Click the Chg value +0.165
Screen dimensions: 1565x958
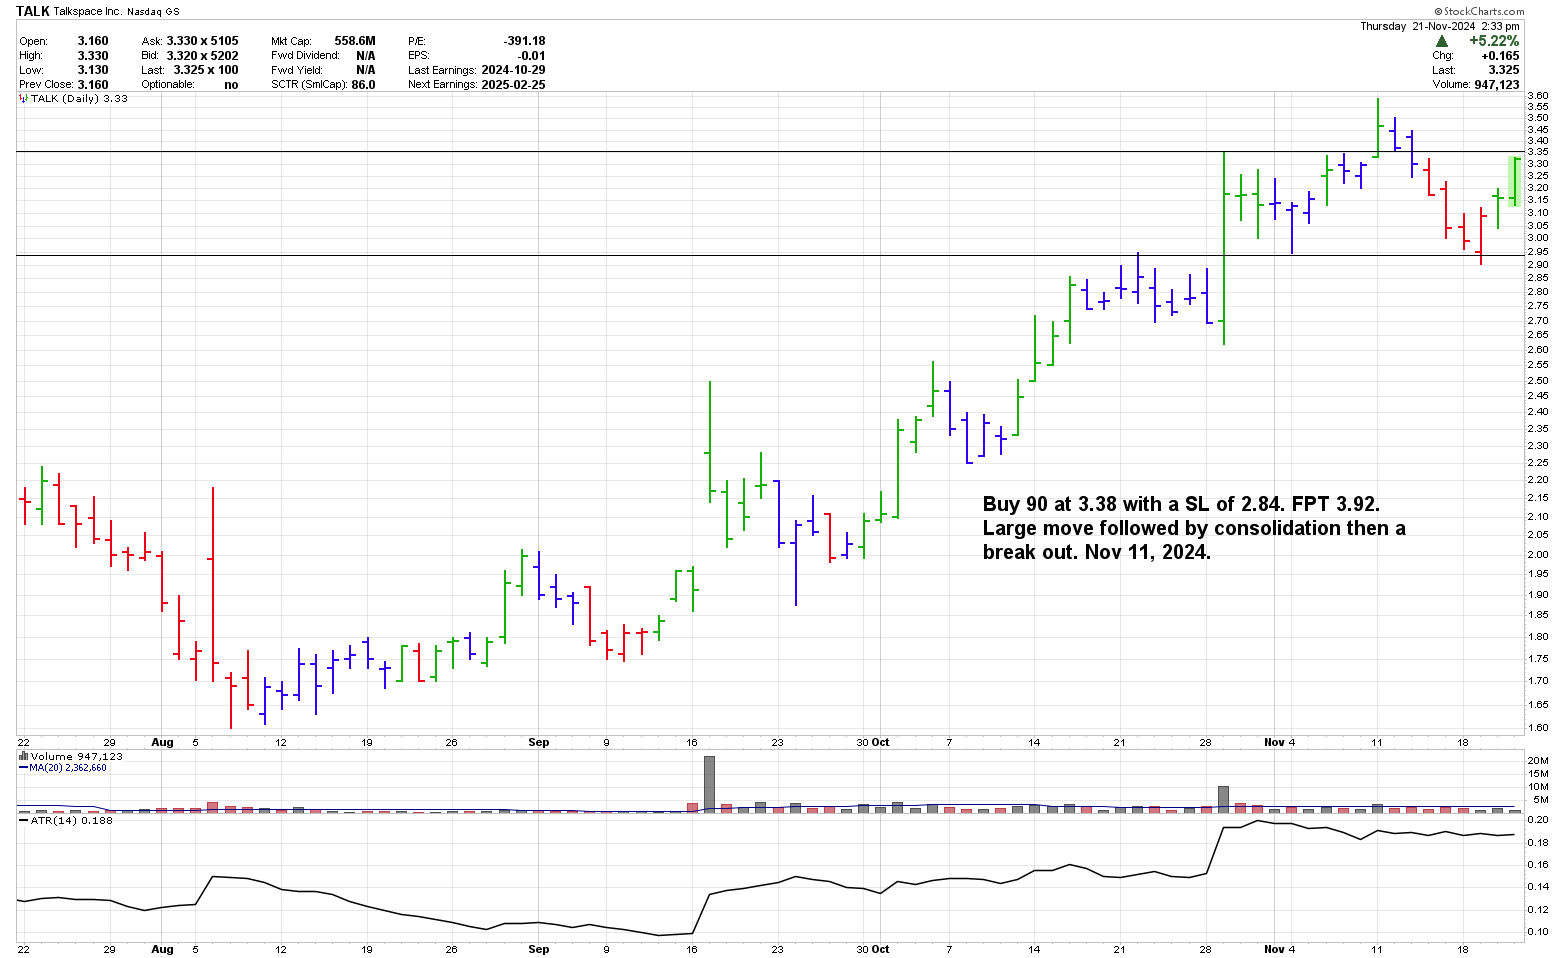pyautogui.click(x=1500, y=56)
